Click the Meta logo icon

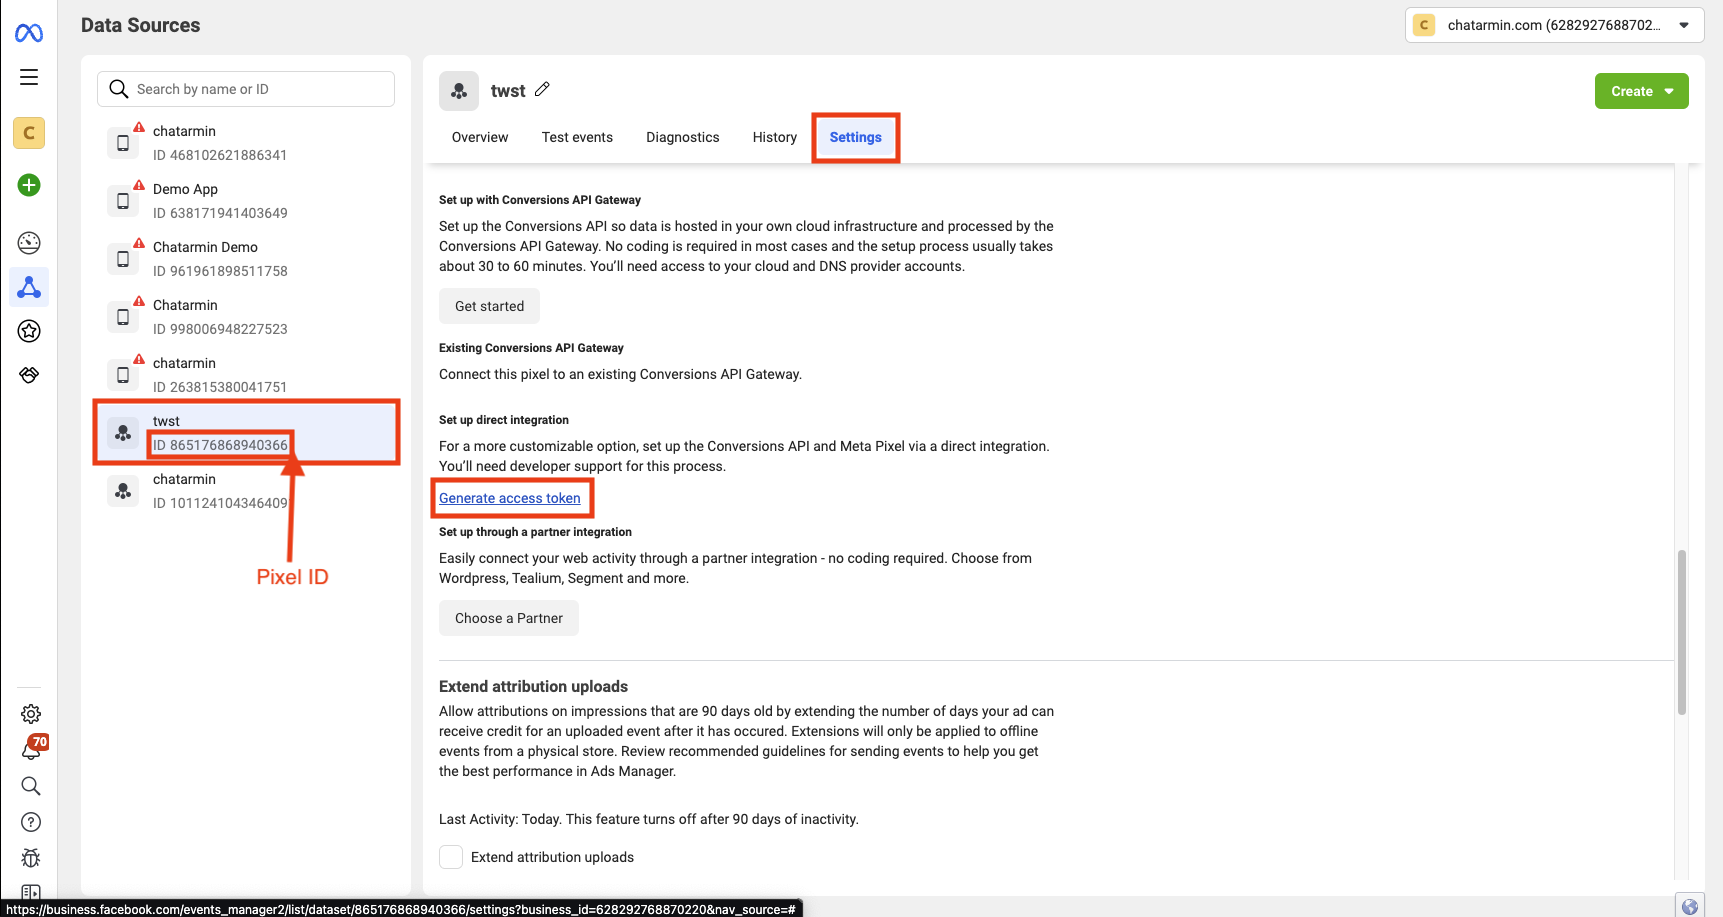click(29, 33)
